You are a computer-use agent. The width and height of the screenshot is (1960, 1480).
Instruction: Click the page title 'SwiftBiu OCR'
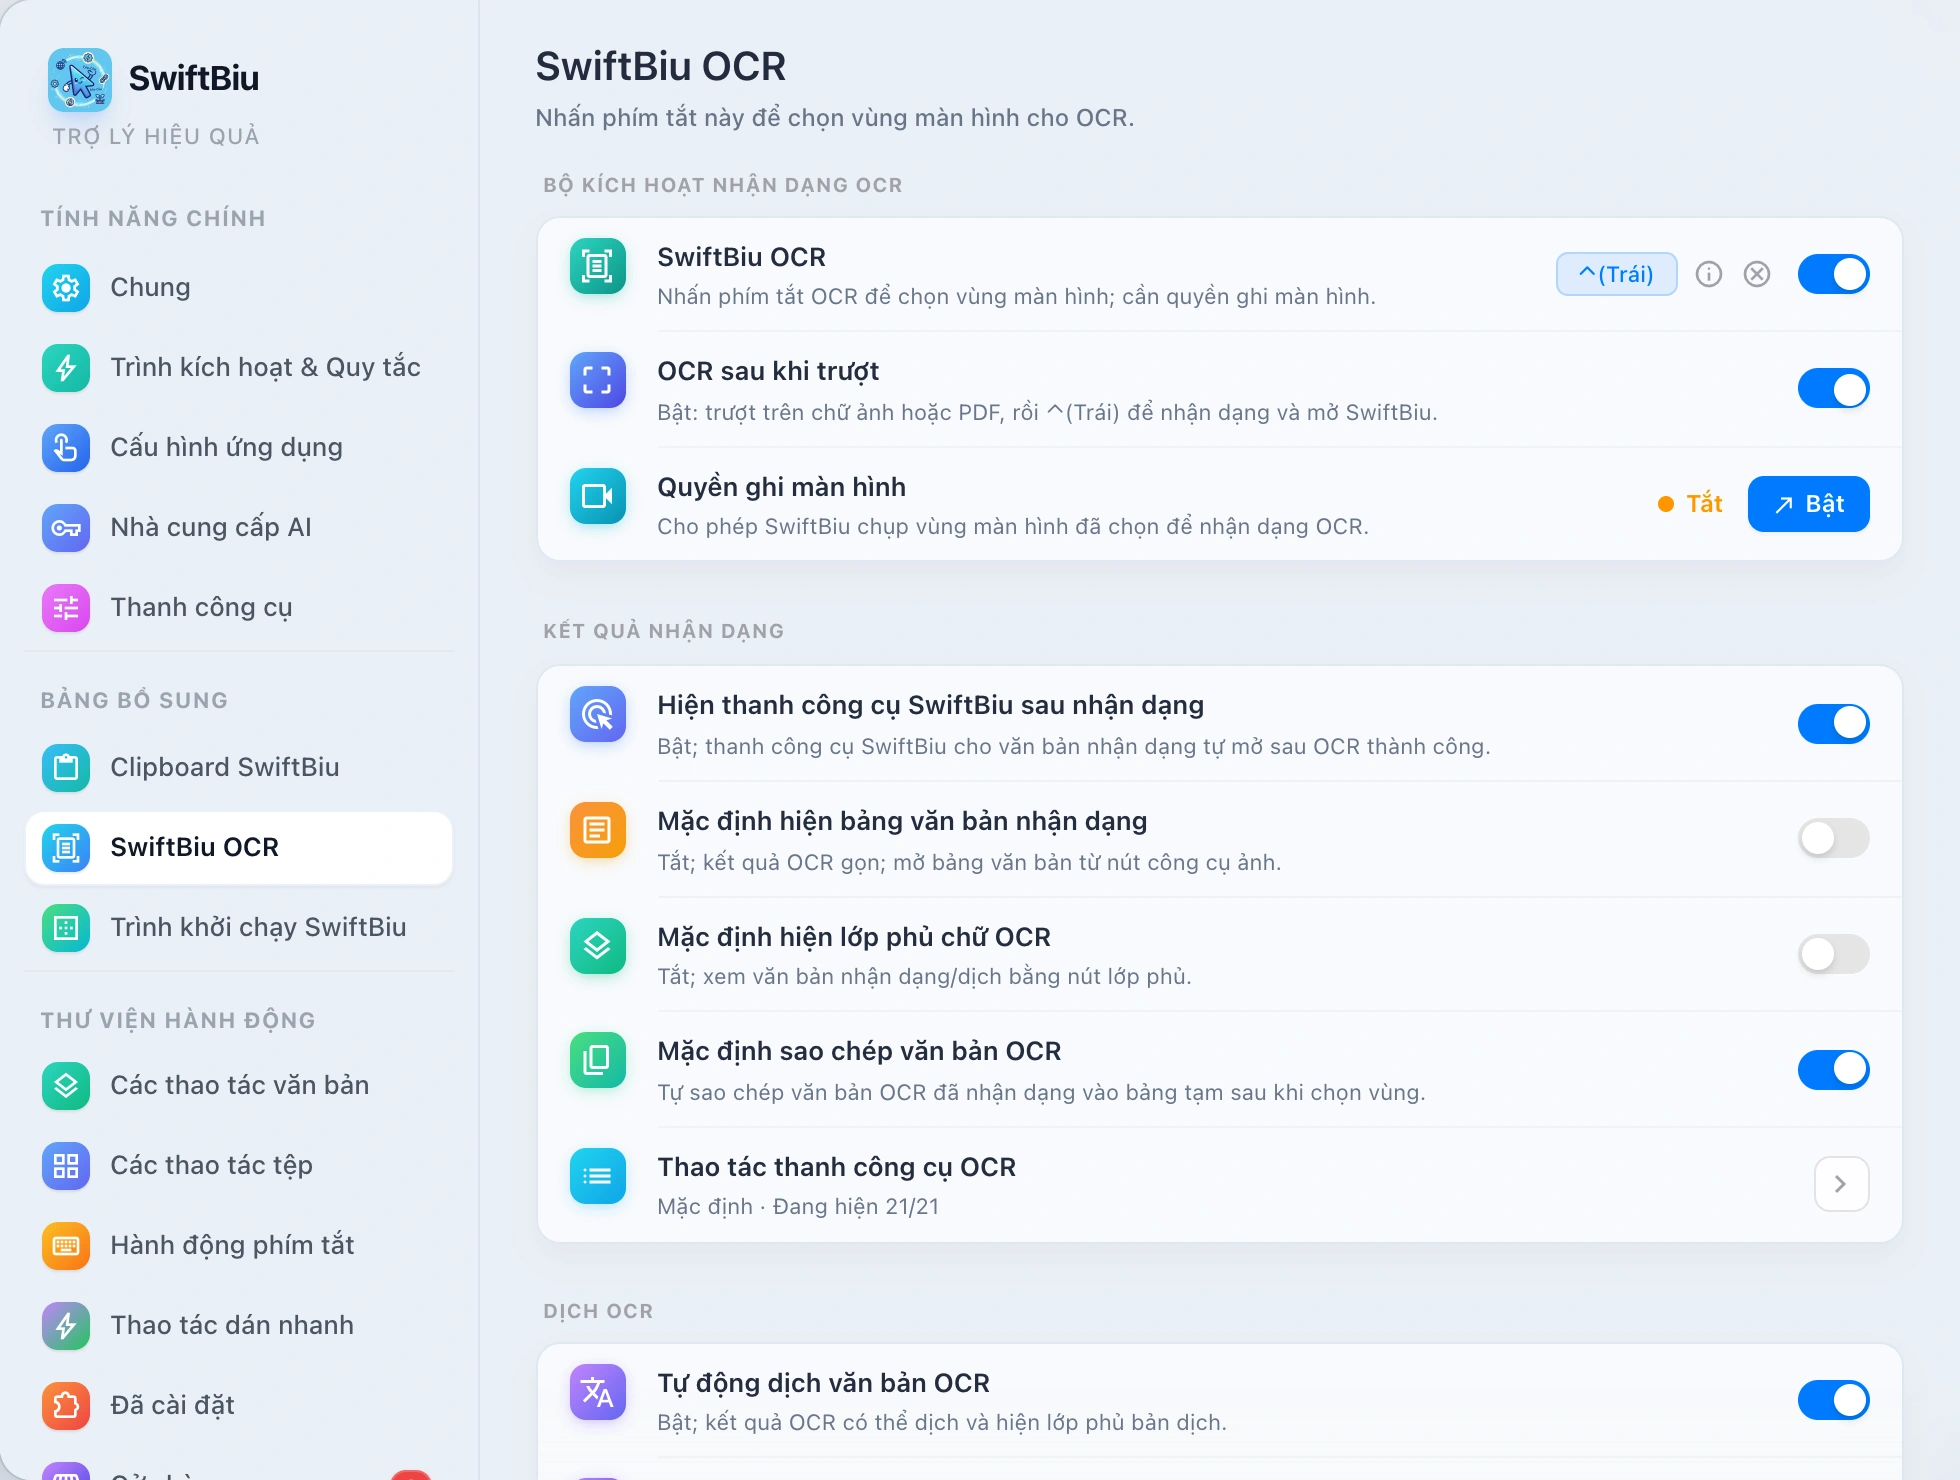pyautogui.click(x=660, y=67)
